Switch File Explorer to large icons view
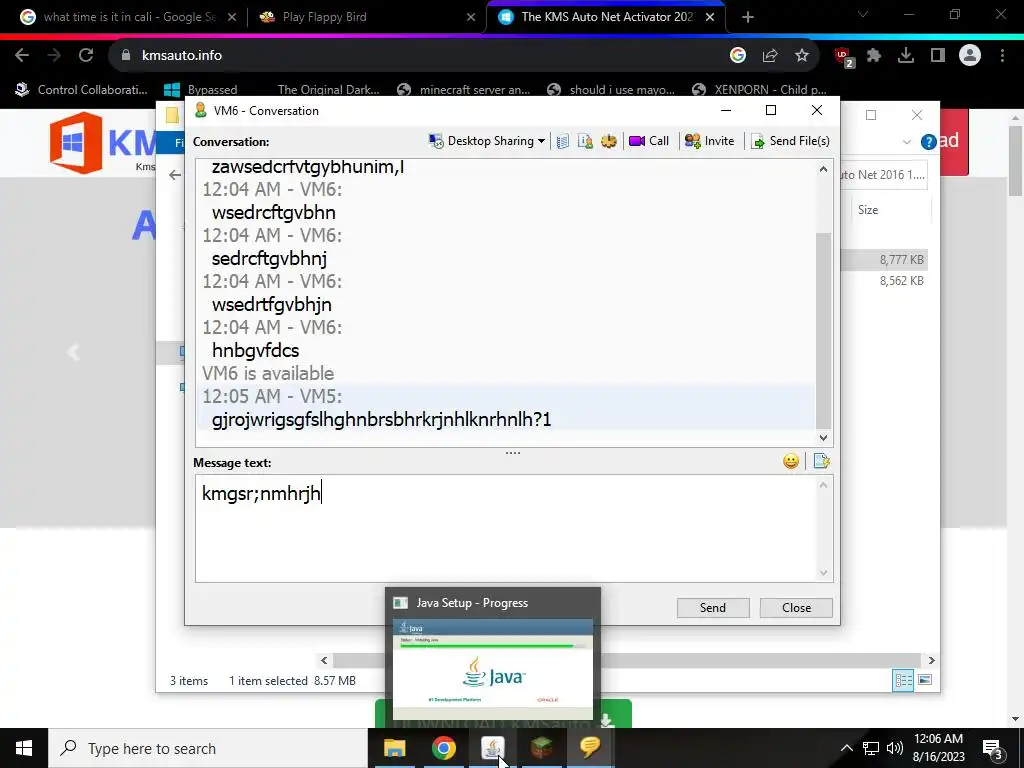The image size is (1024, 768). 925,680
